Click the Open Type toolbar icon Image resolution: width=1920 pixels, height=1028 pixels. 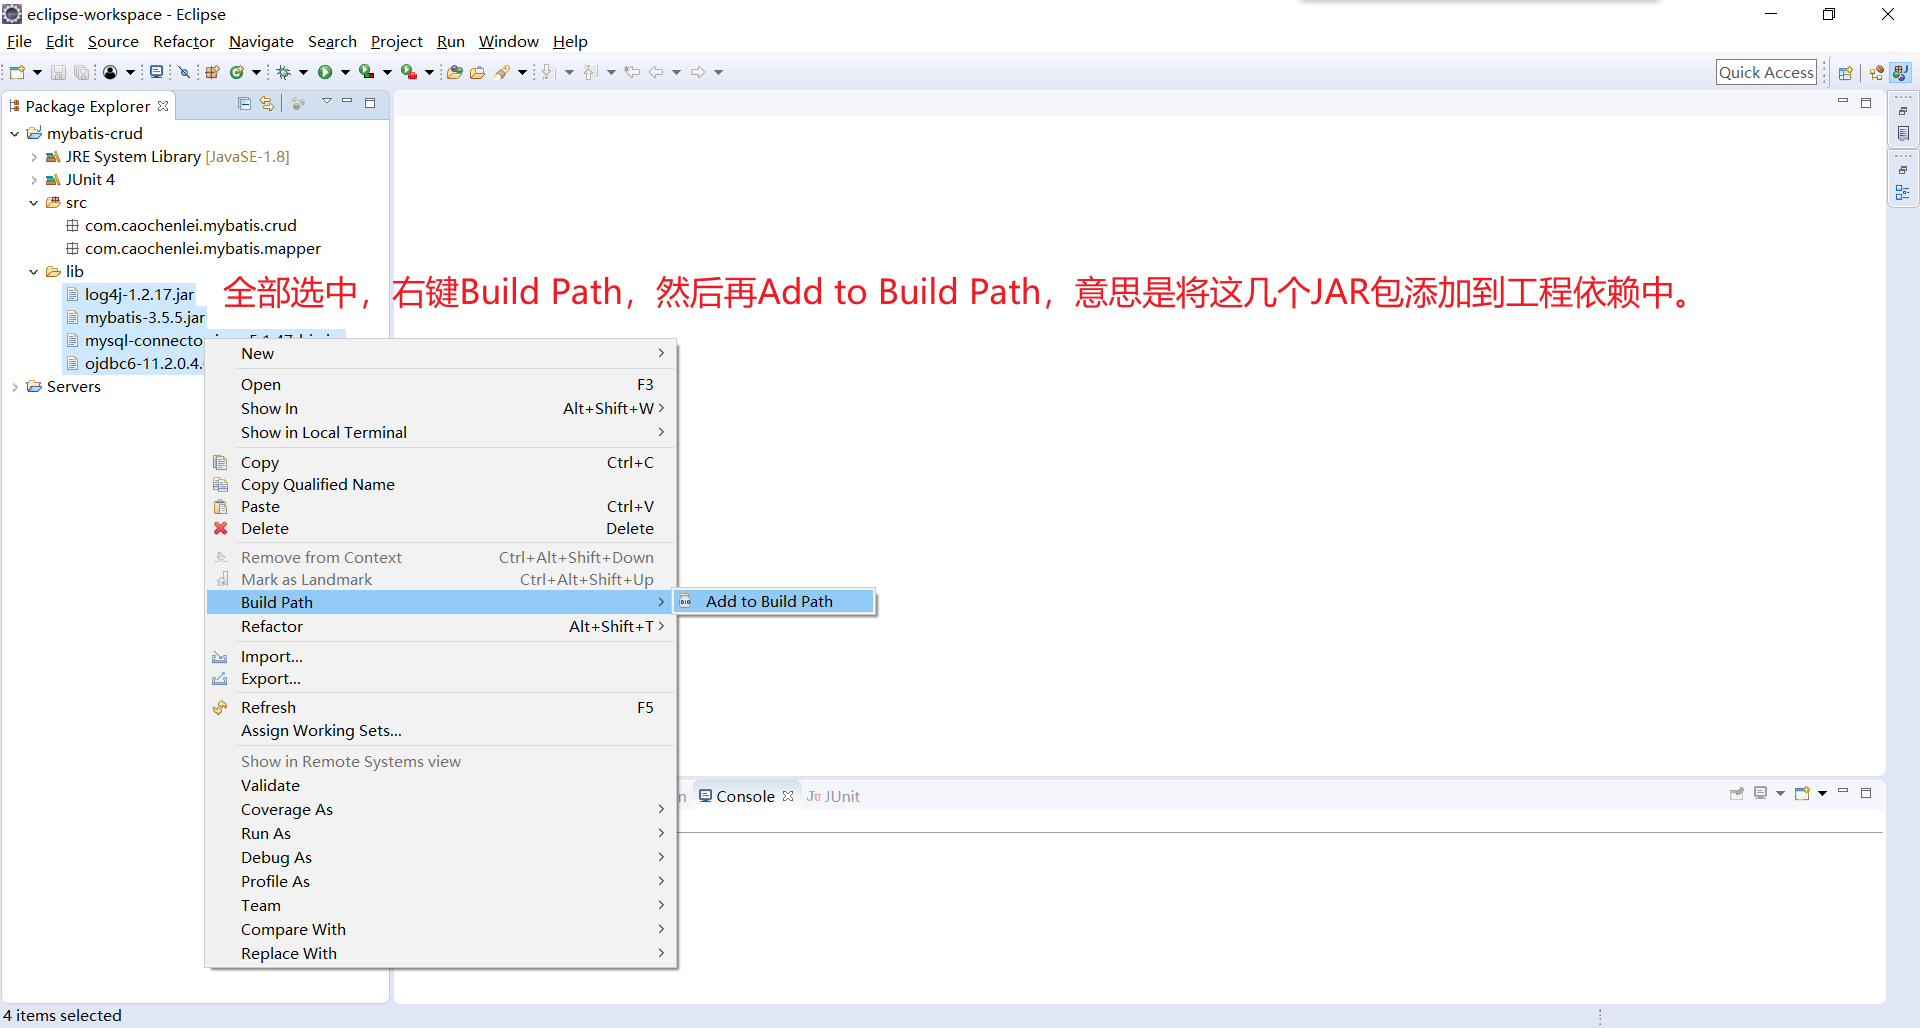(x=454, y=72)
